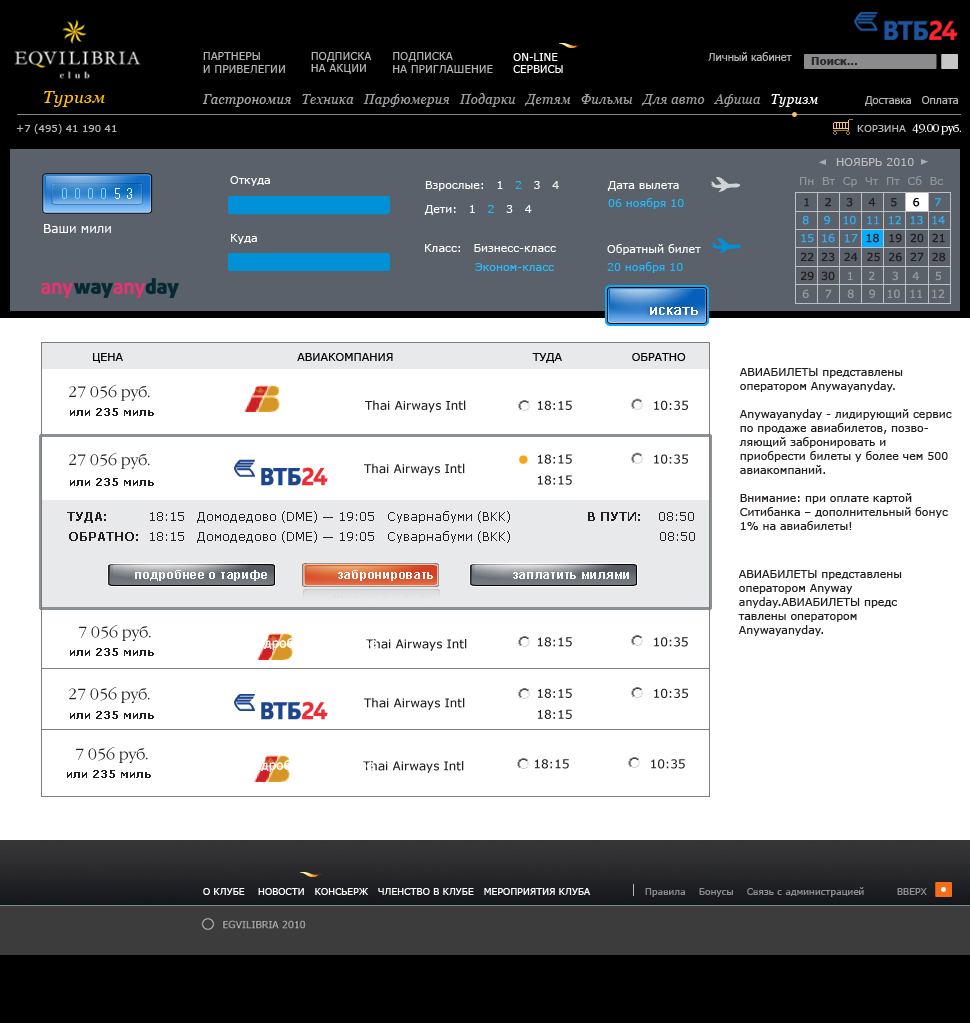Click the Eqvilibria club logo
Screen dimensions: 970x1023
pos(77,50)
